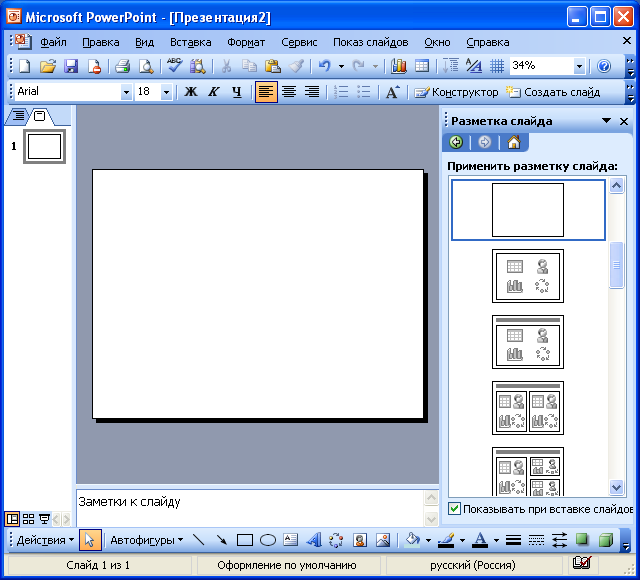Toggle bulleted list formatting

click(x=364, y=92)
